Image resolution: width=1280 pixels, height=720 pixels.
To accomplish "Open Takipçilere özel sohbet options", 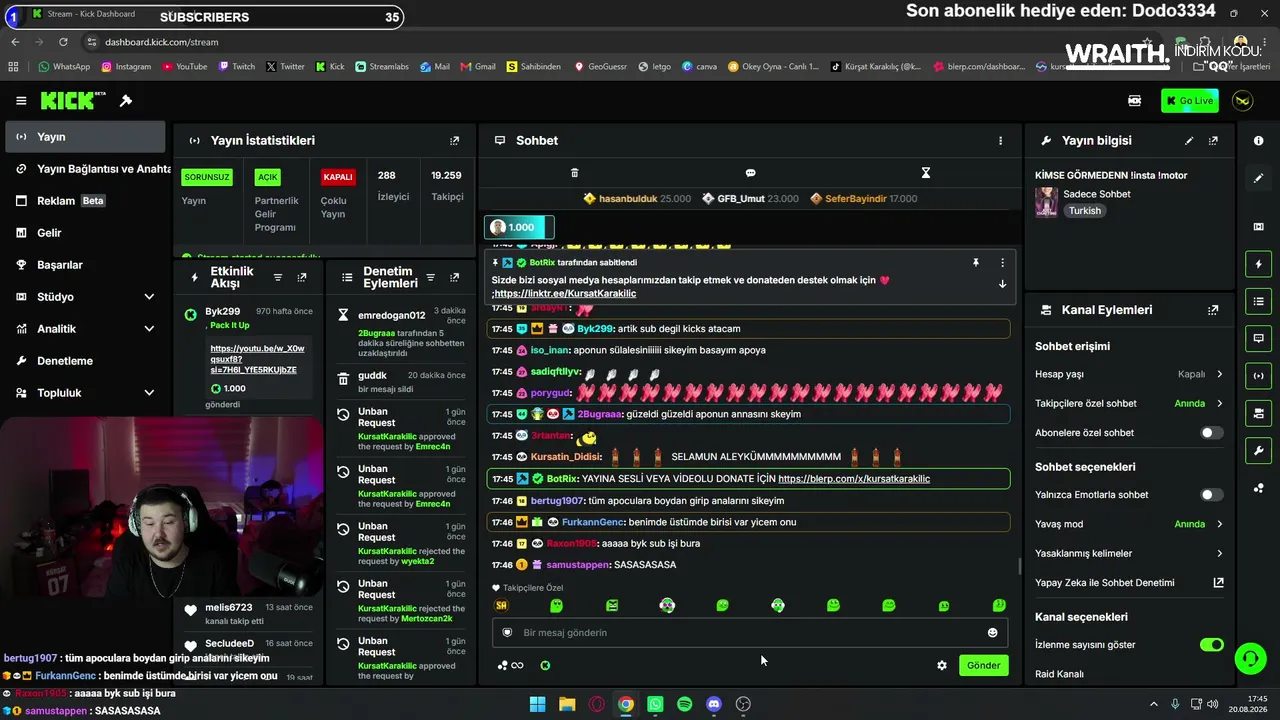I will pyautogui.click(x=1130, y=404).
